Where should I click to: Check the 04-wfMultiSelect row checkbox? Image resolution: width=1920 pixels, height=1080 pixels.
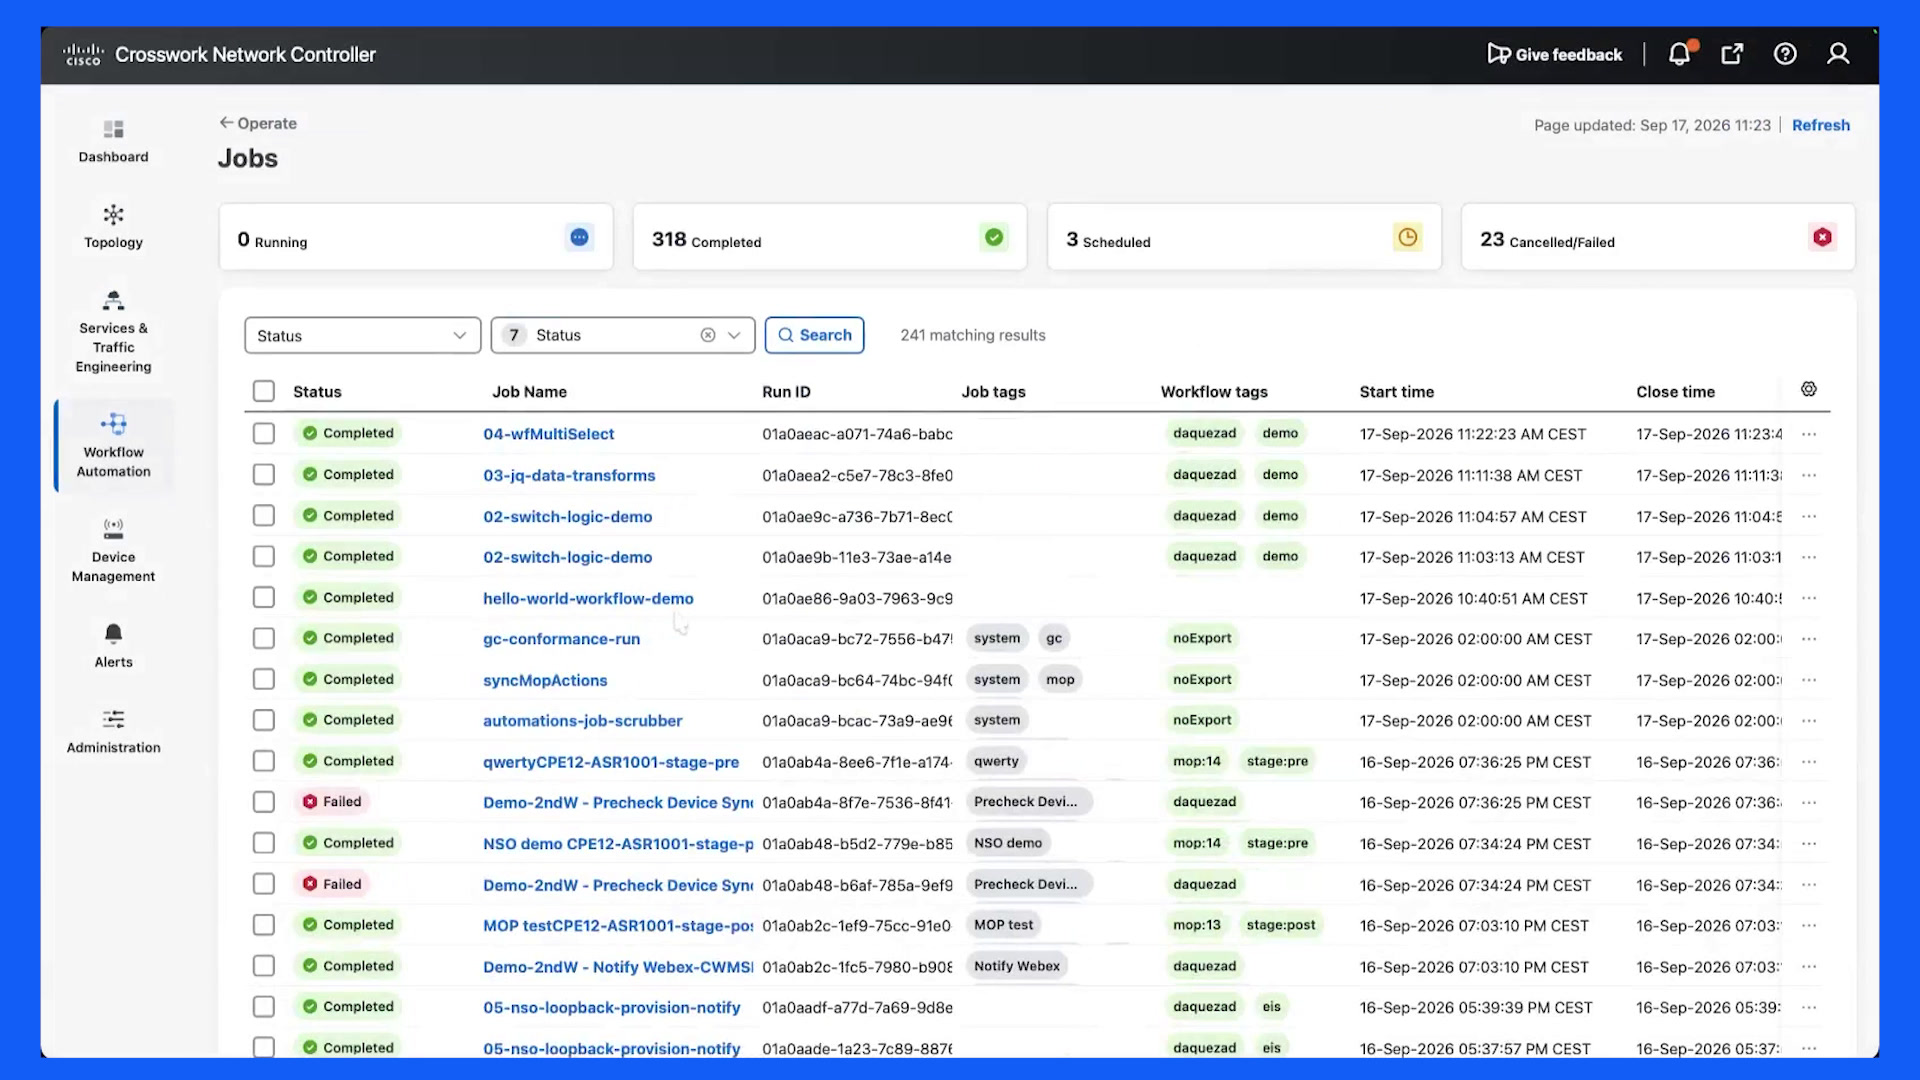[x=264, y=433]
